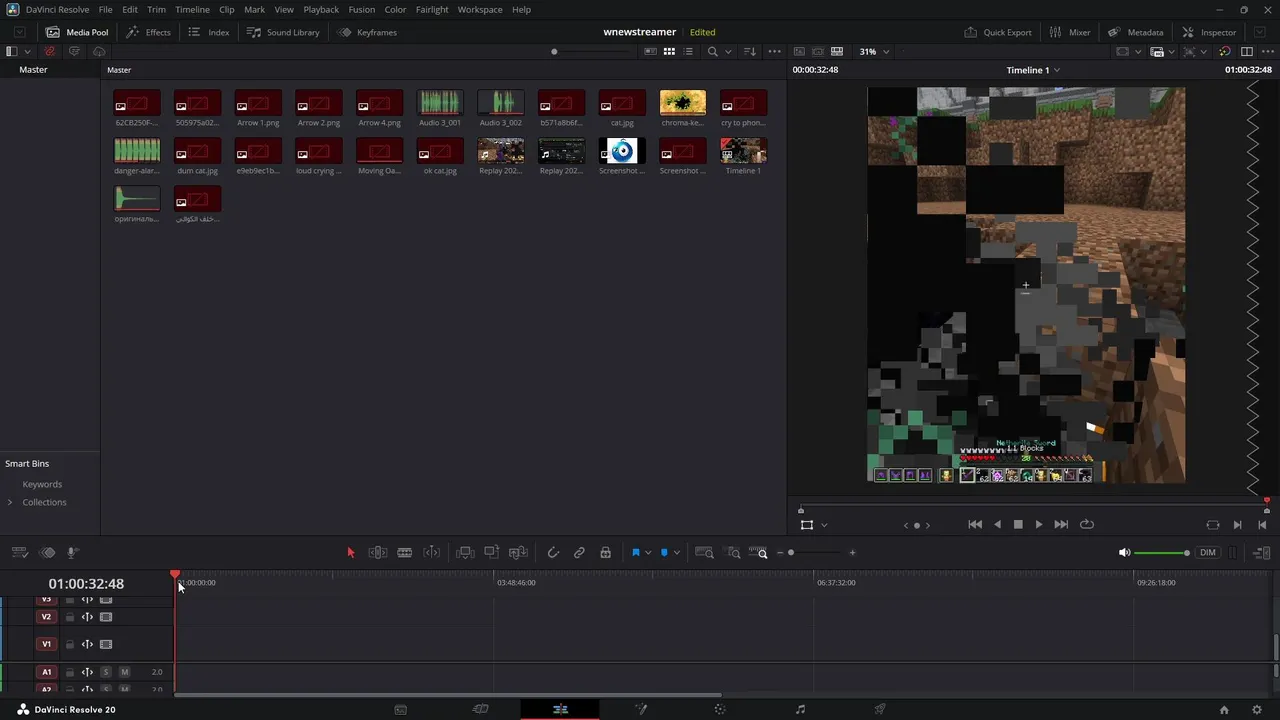
Task: Lock video track V1
Action: pos(70,645)
